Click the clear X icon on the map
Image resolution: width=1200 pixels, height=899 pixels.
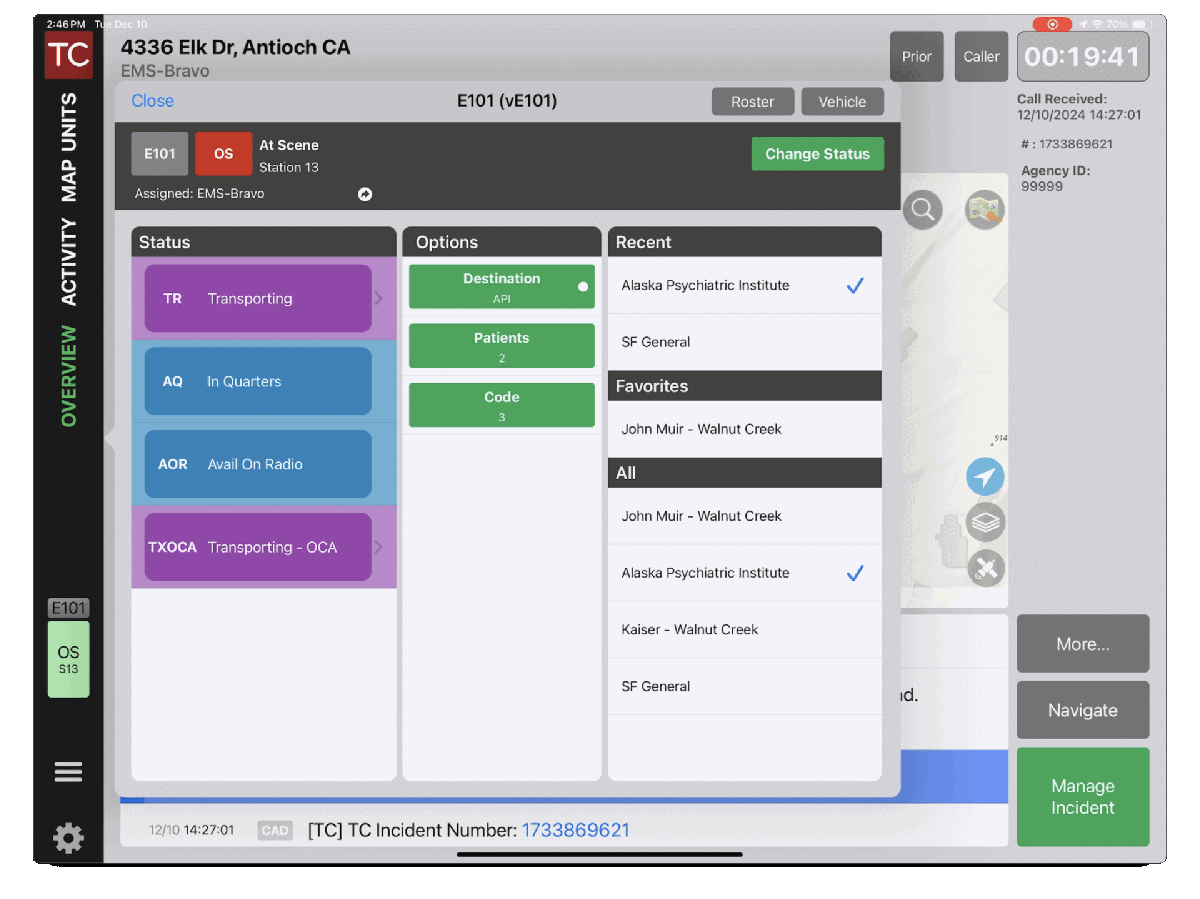[x=985, y=568]
